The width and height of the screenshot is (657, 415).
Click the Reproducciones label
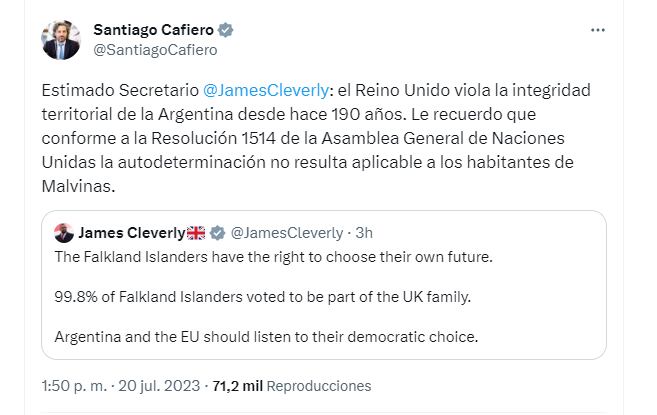[x=319, y=385]
